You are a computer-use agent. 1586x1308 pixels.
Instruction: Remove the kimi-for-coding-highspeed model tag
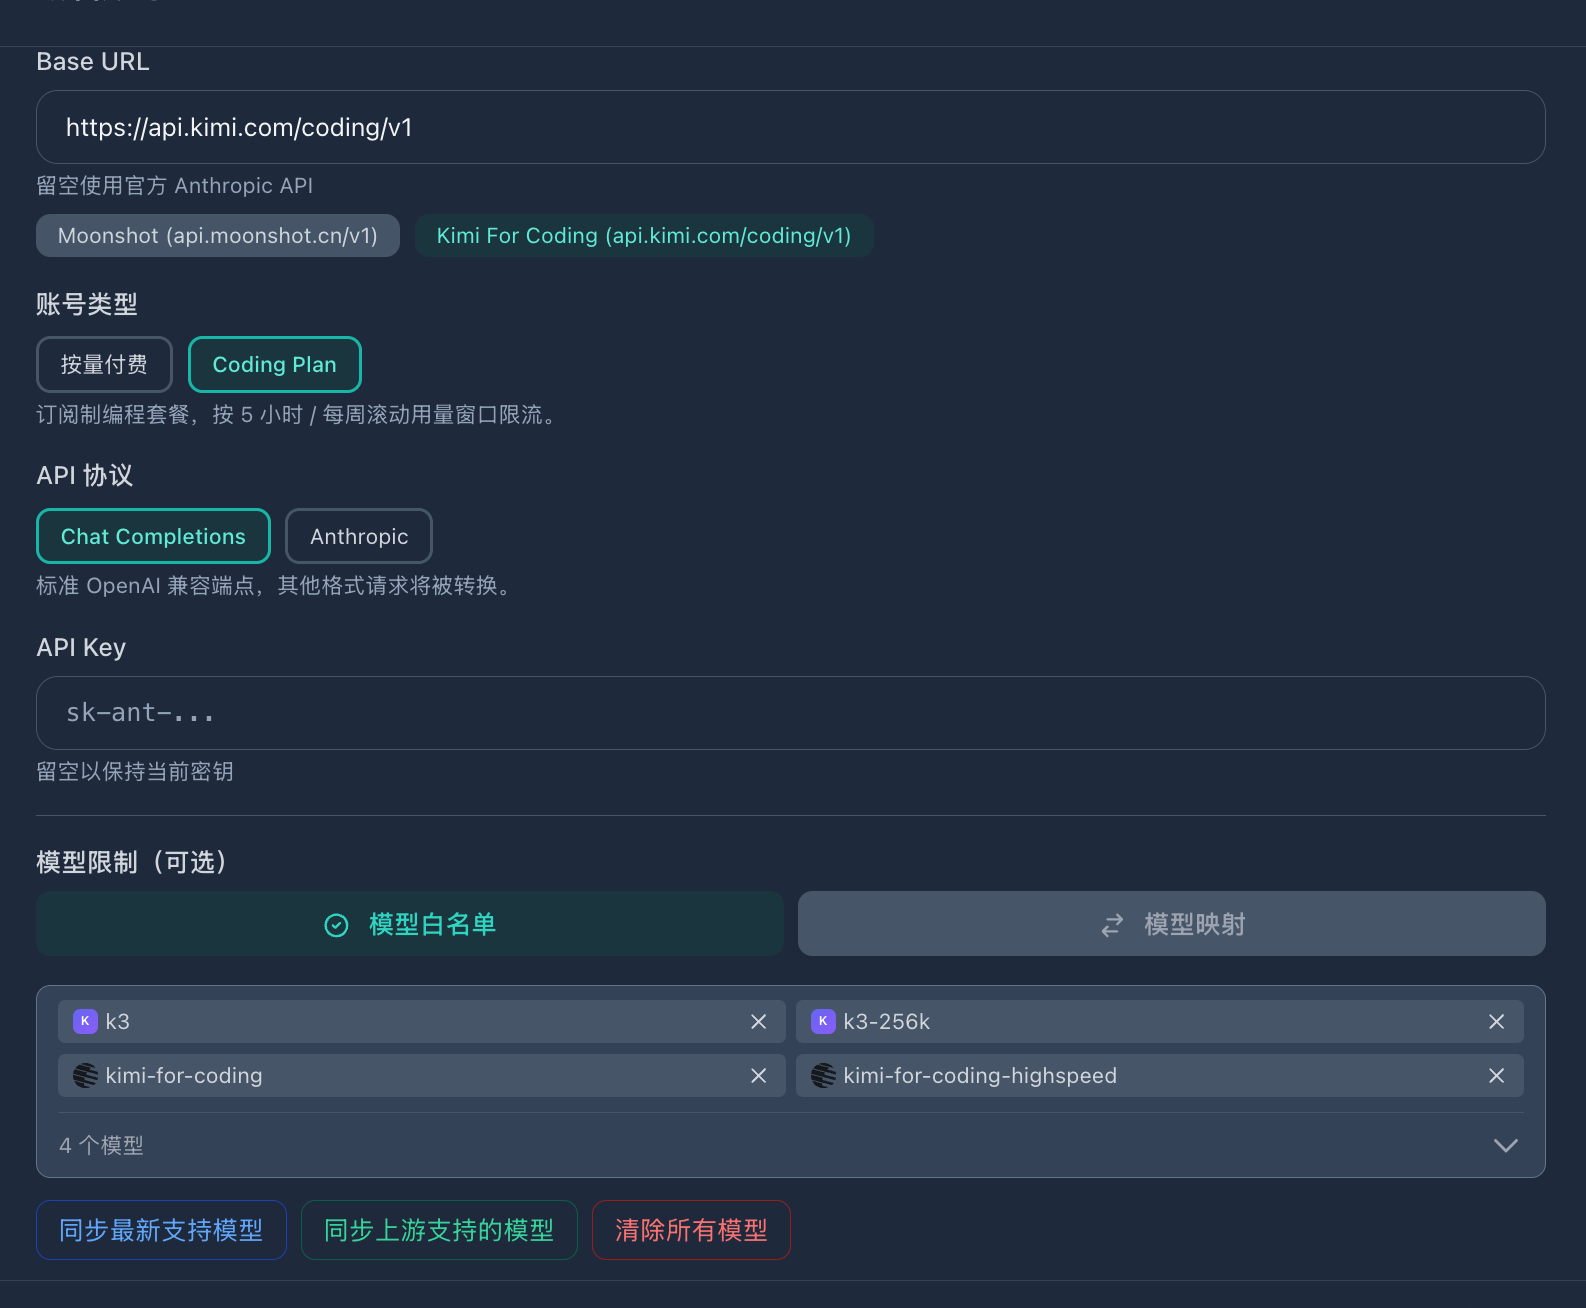(x=1496, y=1076)
